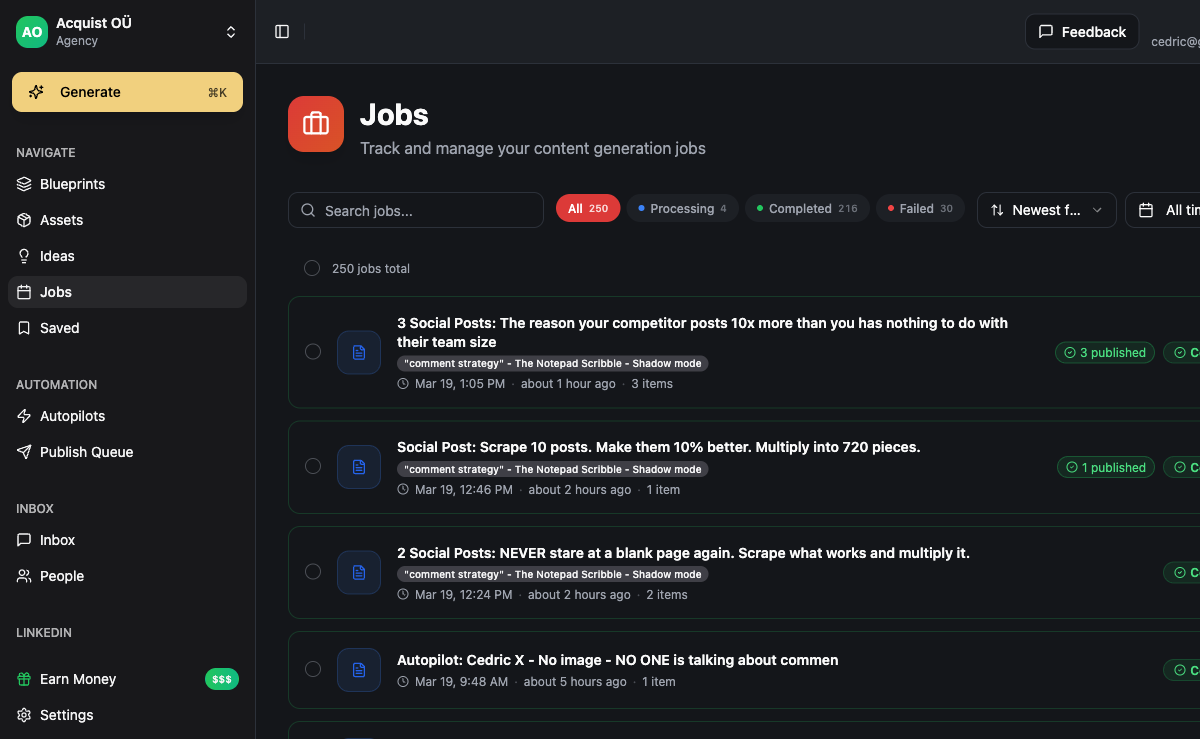Filter jobs by Completed
1200x739 pixels.
coord(808,208)
